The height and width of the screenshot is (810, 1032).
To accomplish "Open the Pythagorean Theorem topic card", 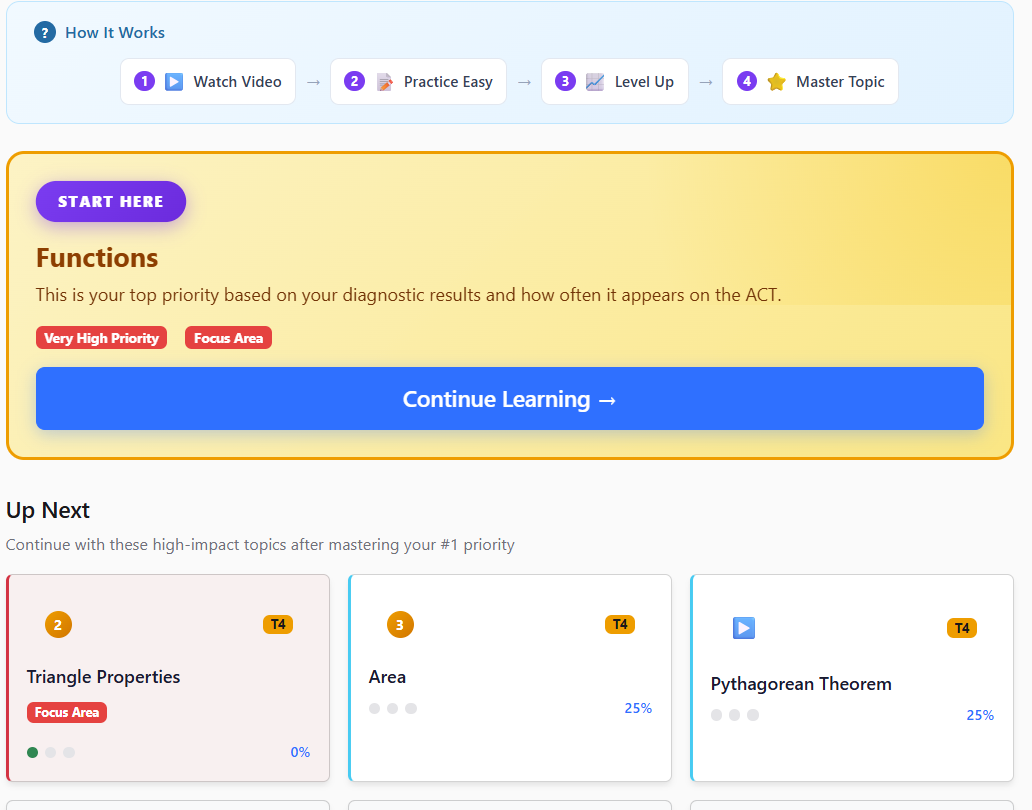I will pos(852,678).
